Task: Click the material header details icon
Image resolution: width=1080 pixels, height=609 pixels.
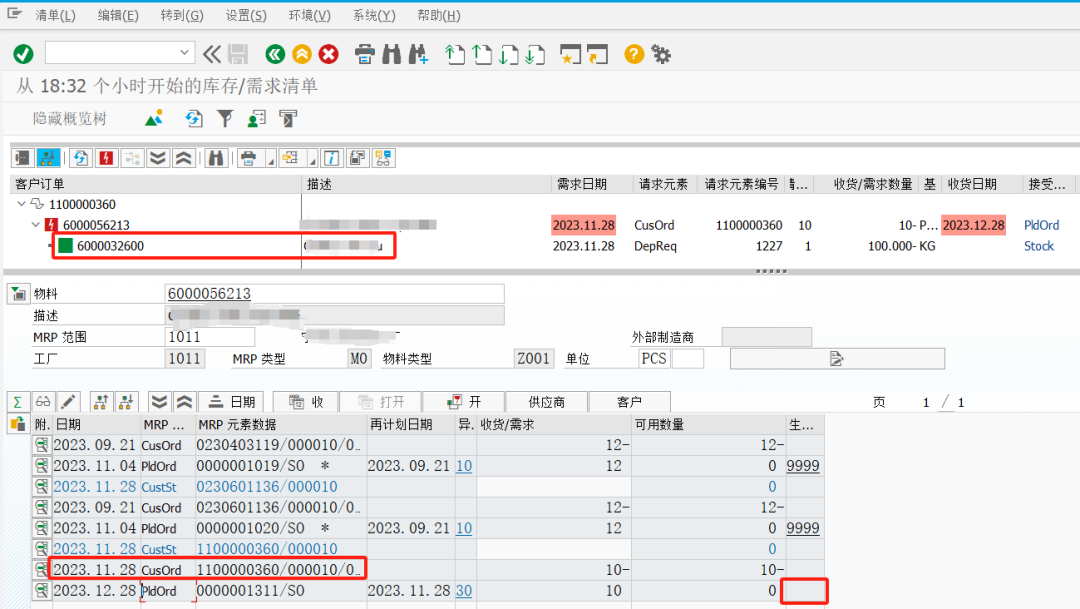Action: pyautogui.click(x=18, y=294)
